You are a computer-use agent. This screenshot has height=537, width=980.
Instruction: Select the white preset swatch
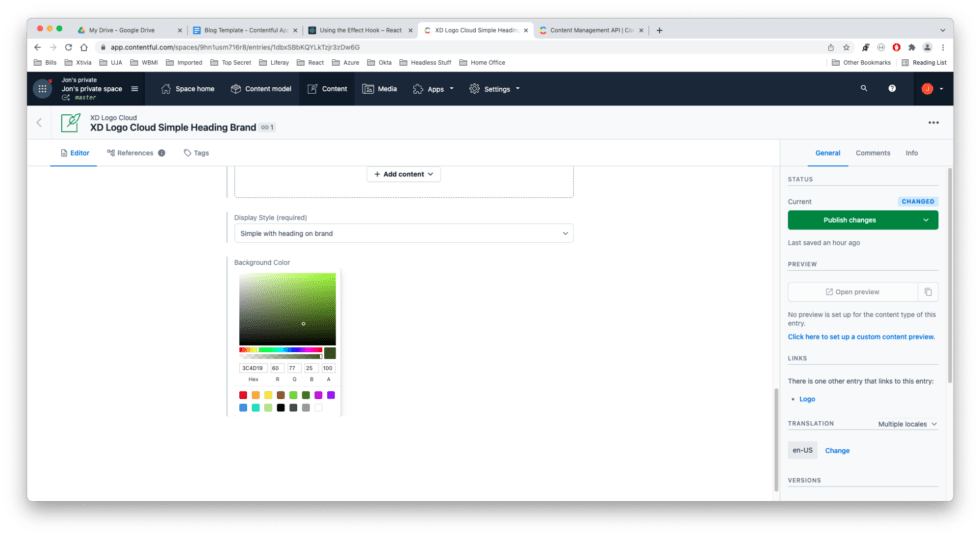click(318, 408)
